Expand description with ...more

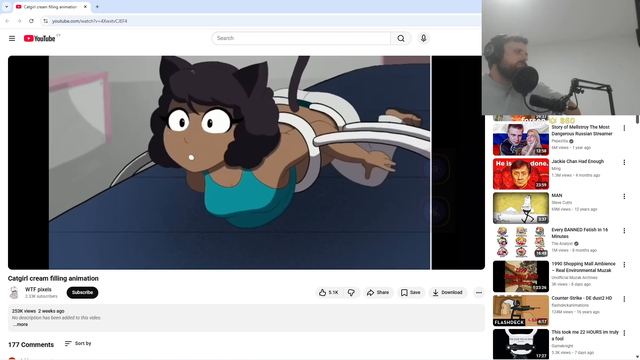(x=20, y=324)
